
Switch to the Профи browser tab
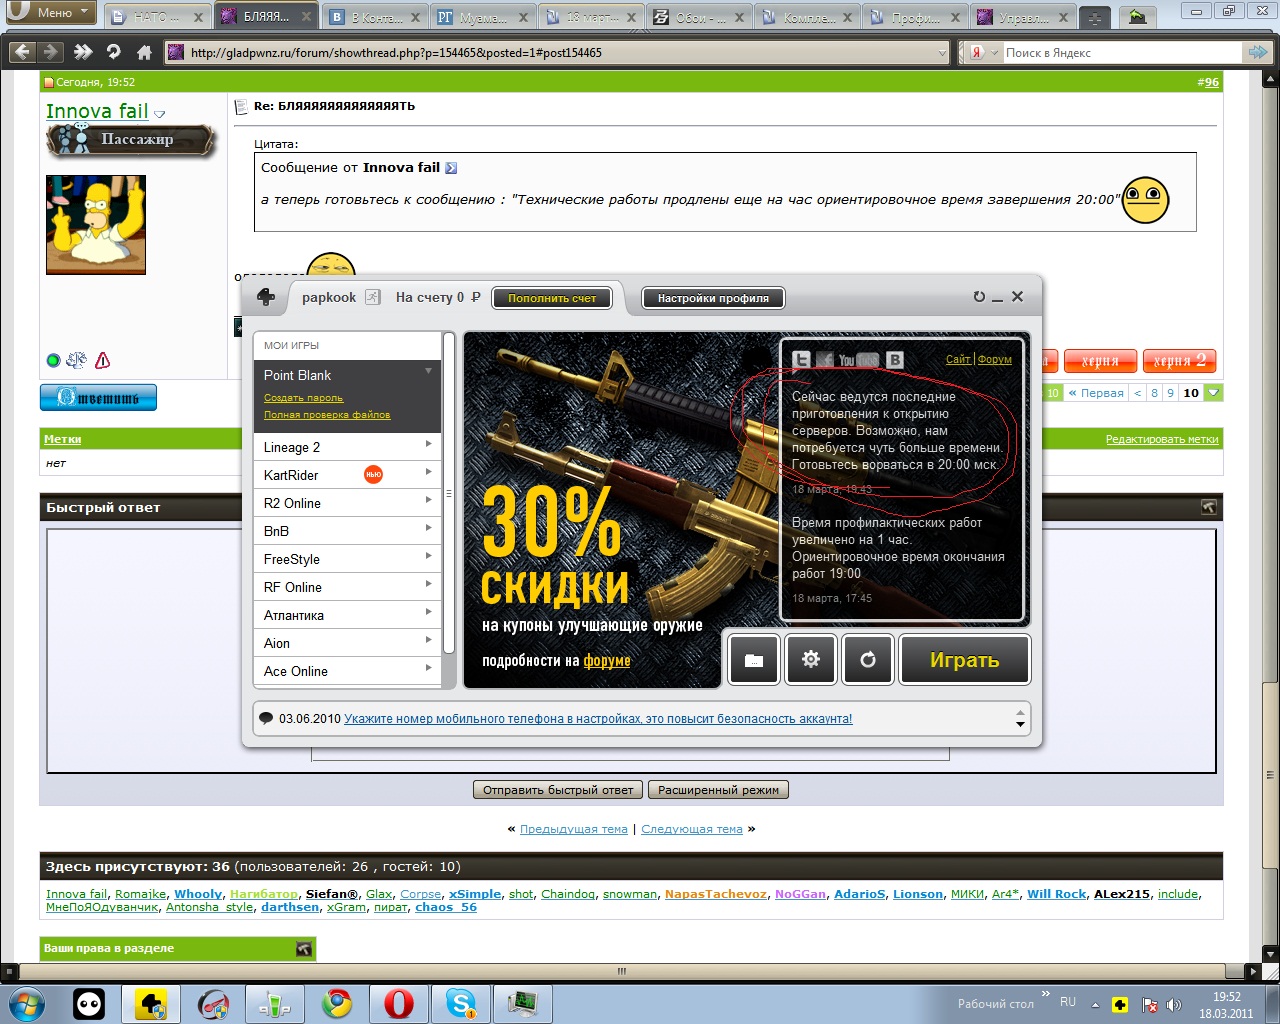[x=915, y=17]
